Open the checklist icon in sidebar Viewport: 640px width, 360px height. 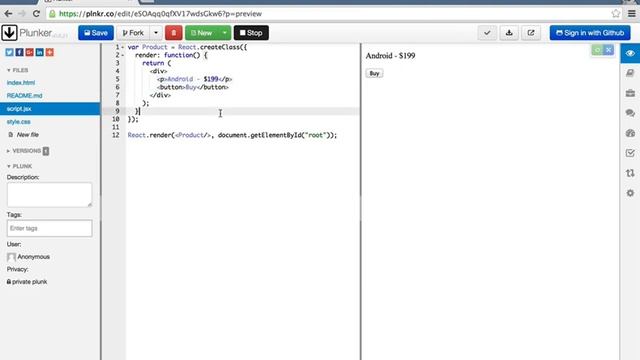[x=630, y=153]
